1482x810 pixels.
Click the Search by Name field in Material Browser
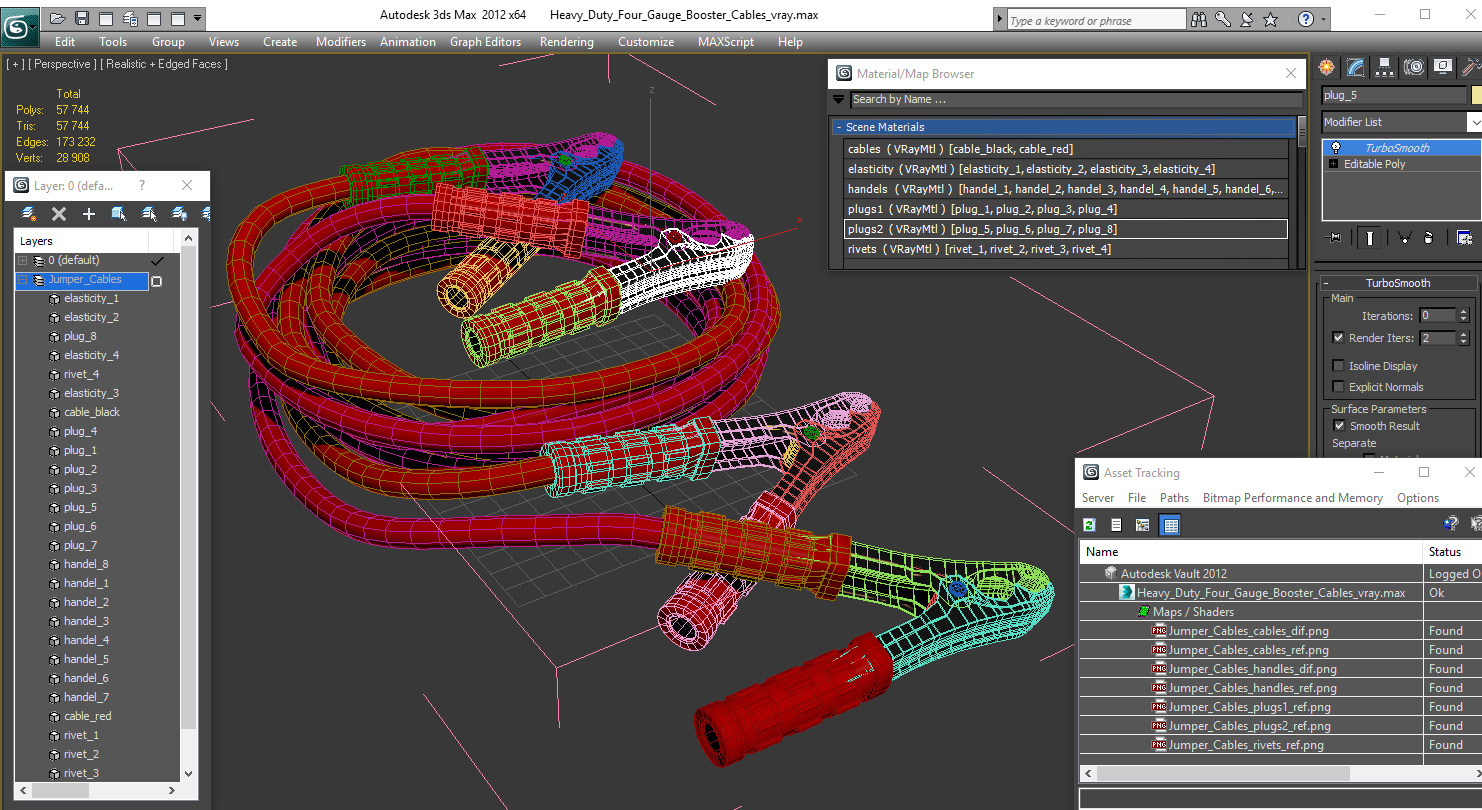pyautogui.click(x=1076, y=99)
